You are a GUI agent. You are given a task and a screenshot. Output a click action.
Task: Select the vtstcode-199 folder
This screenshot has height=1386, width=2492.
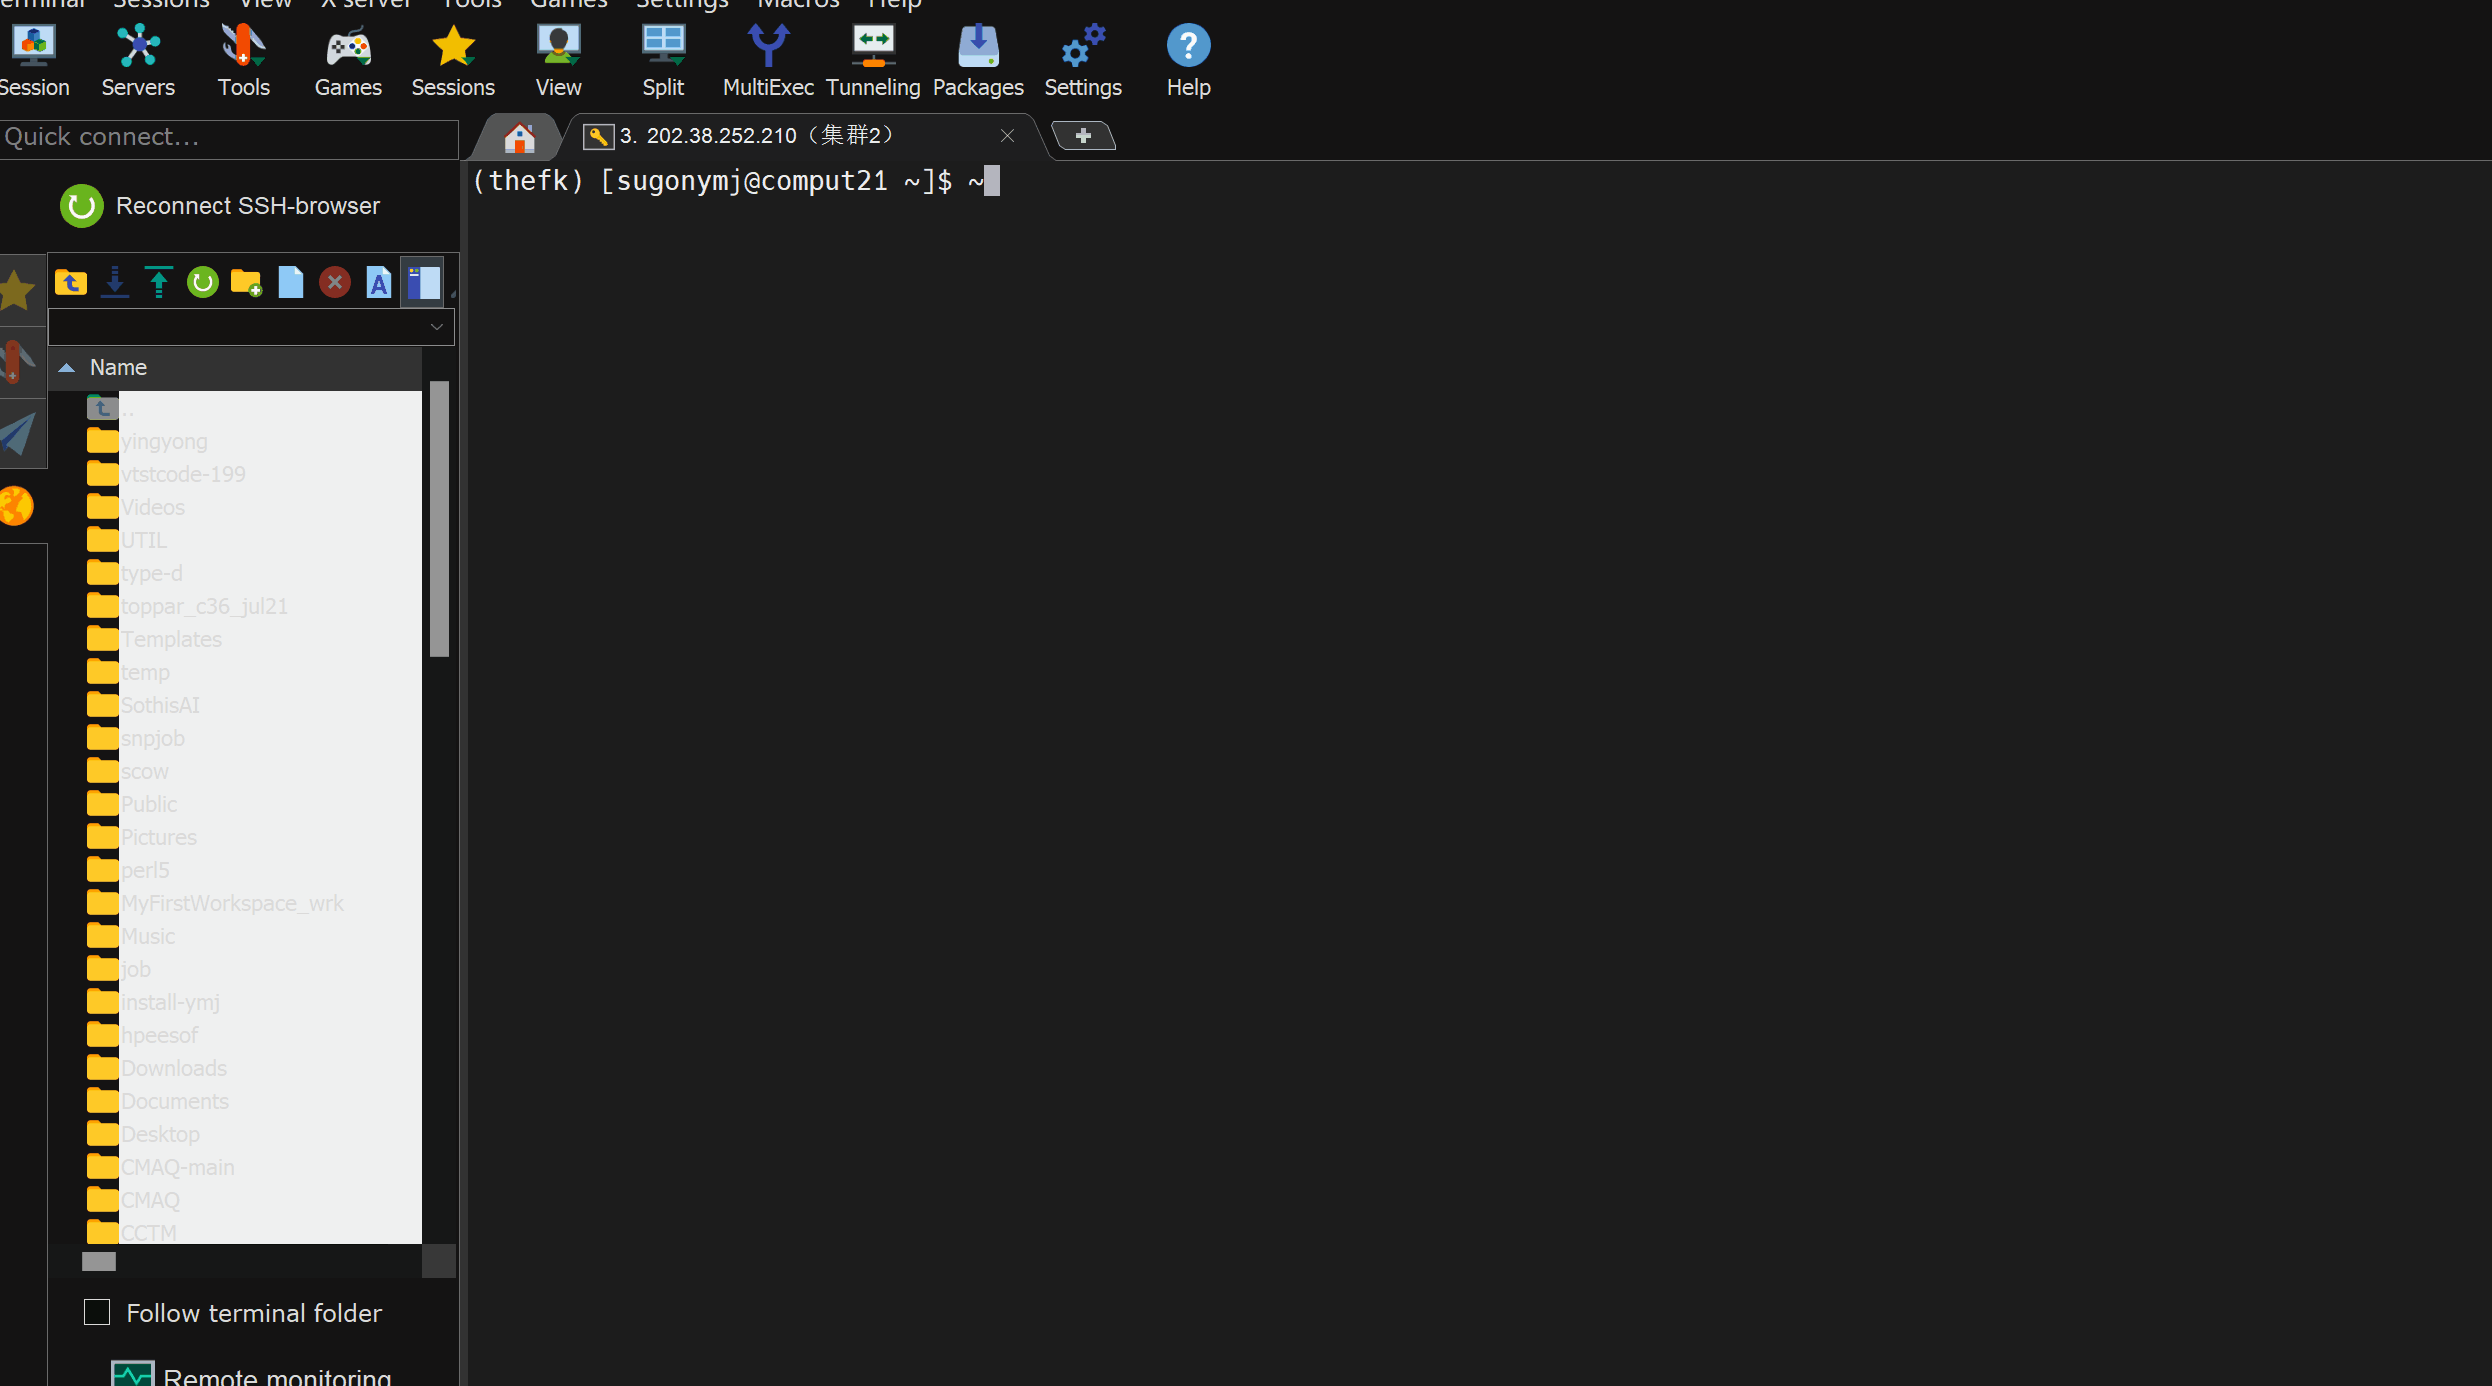click(x=166, y=474)
